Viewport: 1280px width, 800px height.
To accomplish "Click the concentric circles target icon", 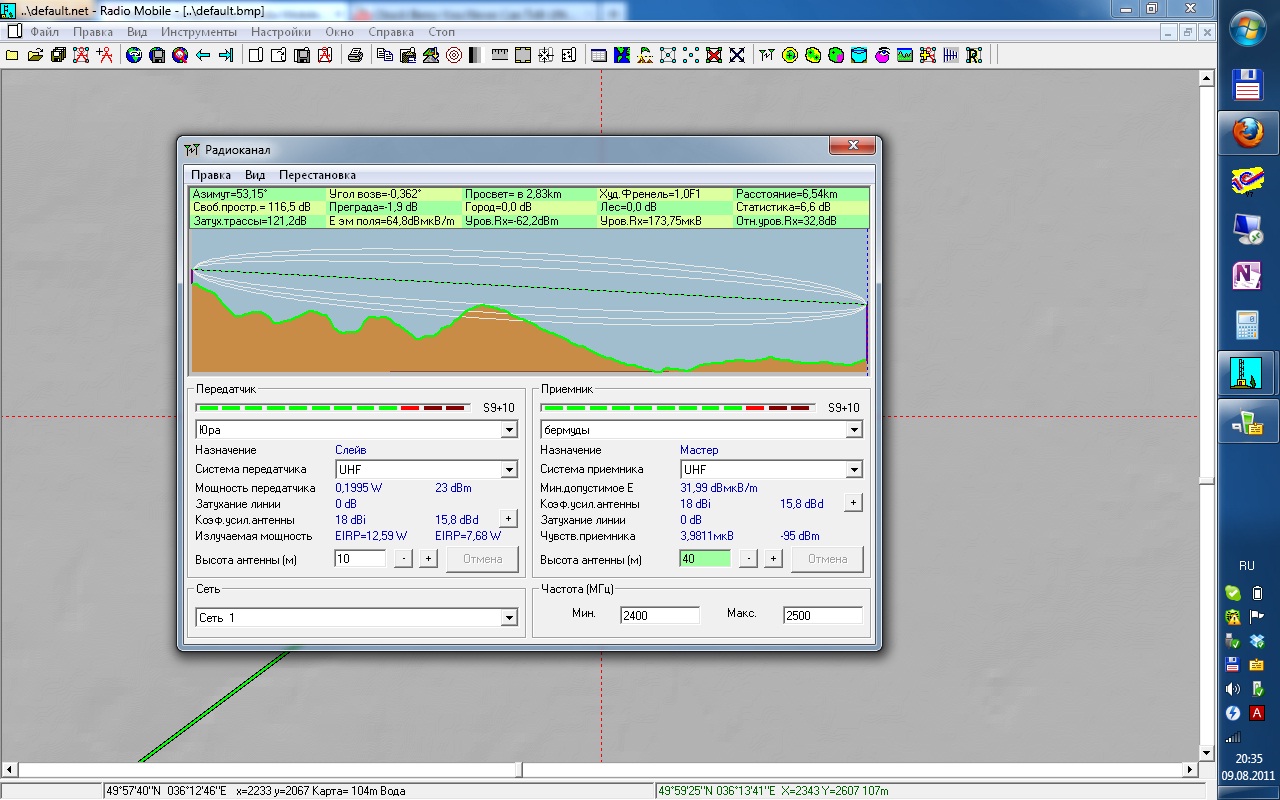I will tap(453, 56).
